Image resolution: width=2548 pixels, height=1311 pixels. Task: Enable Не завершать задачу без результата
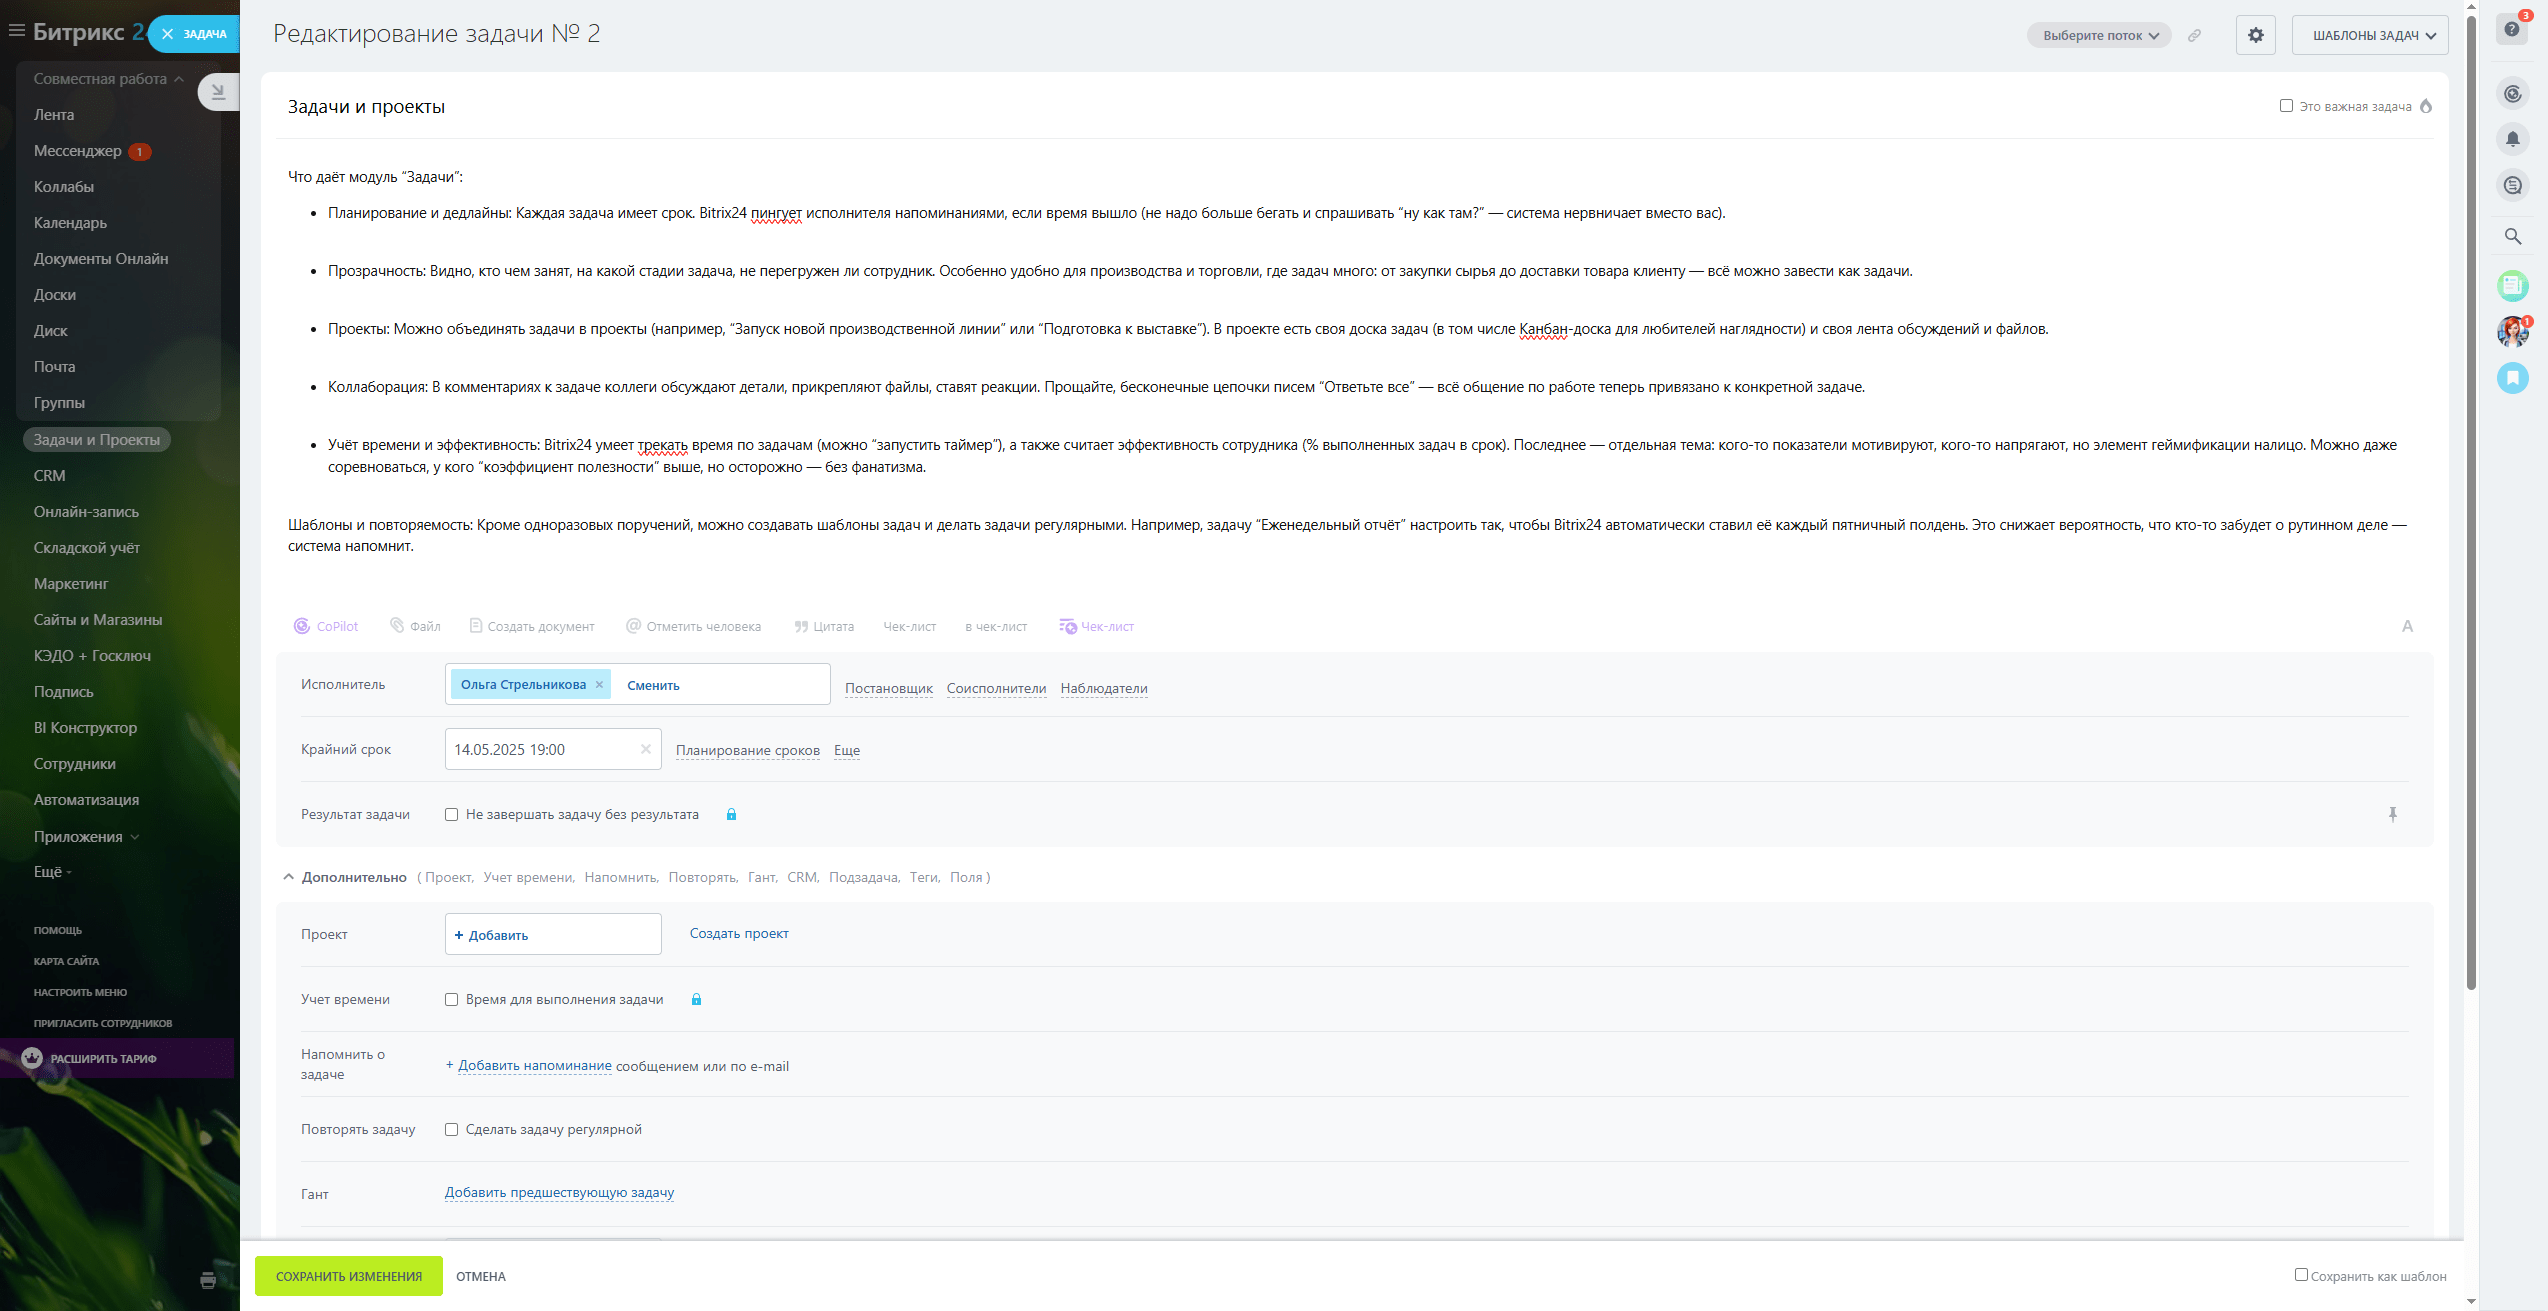452,815
